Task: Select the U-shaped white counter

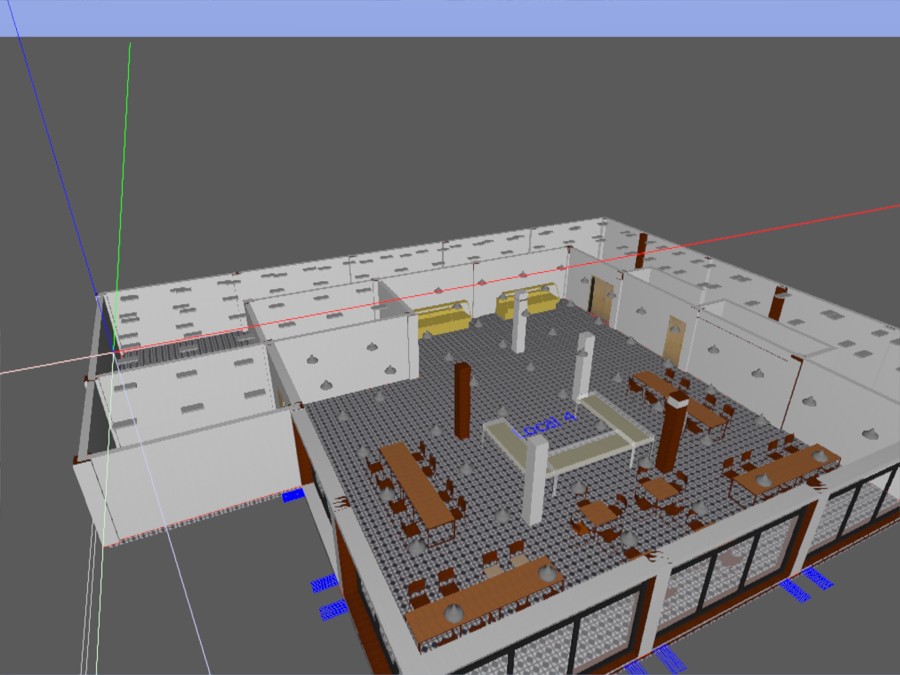Action: tap(575, 435)
